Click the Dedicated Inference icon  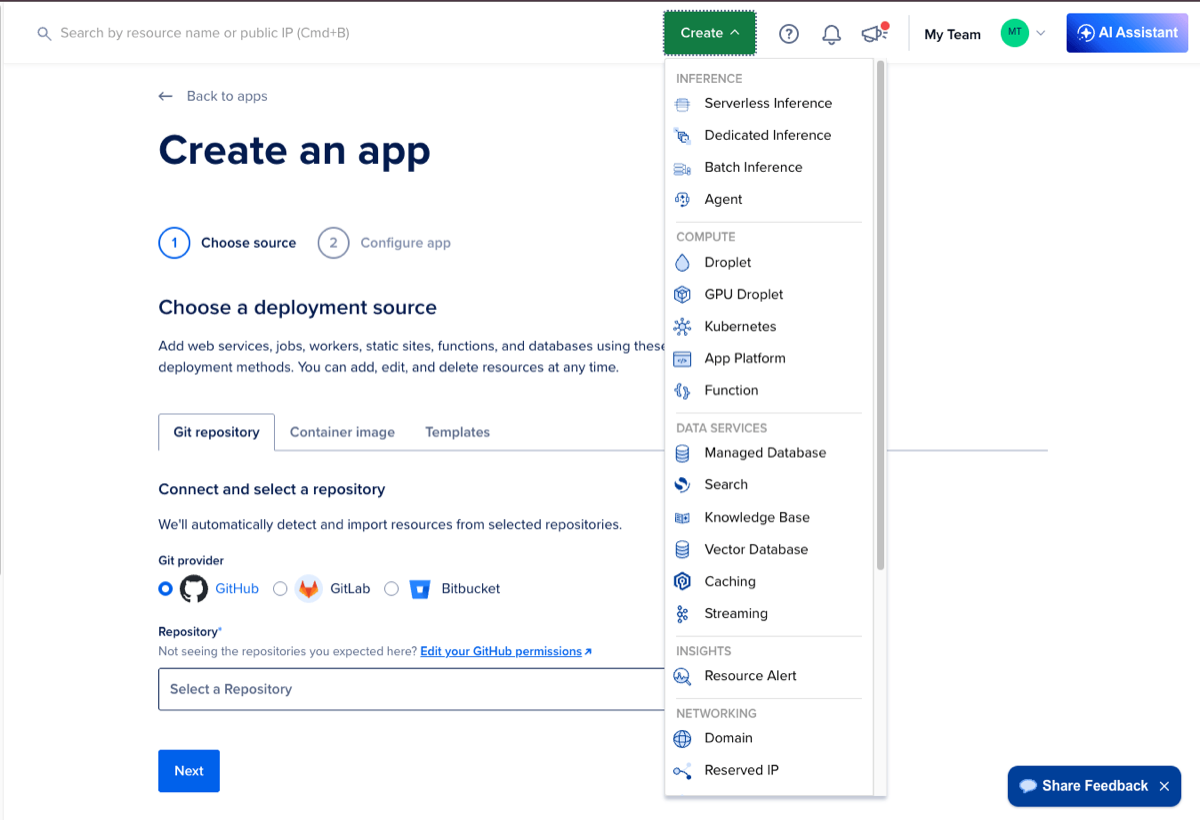(682, 136)
